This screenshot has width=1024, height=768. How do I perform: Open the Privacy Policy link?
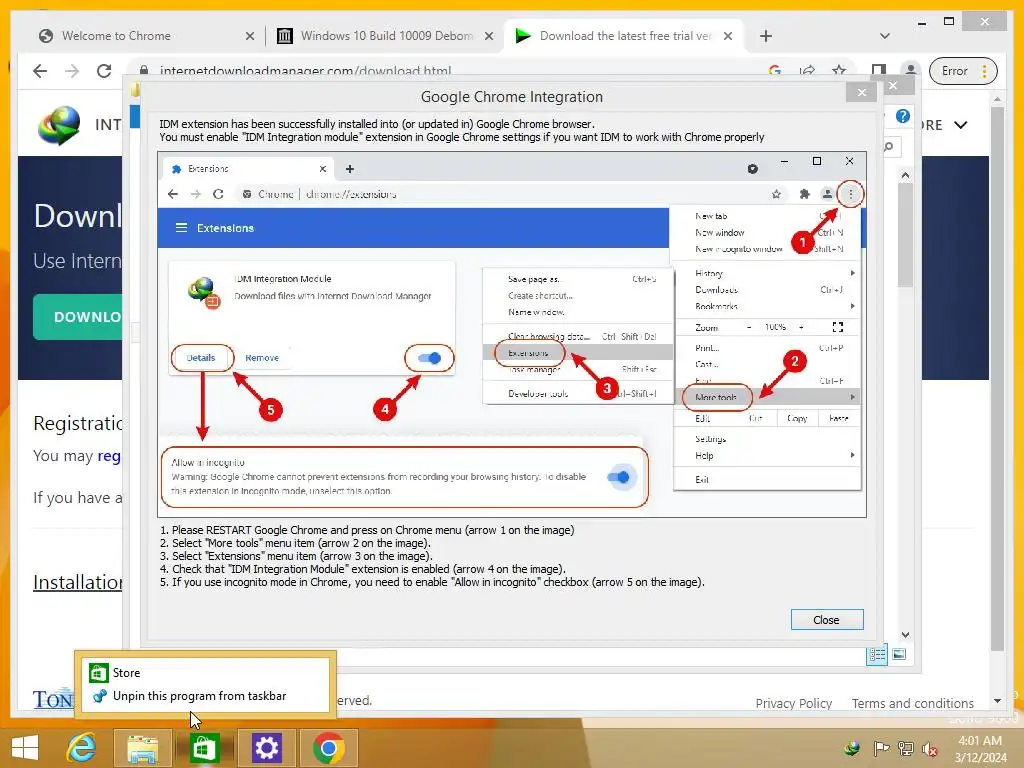click(x=793, y=703)
